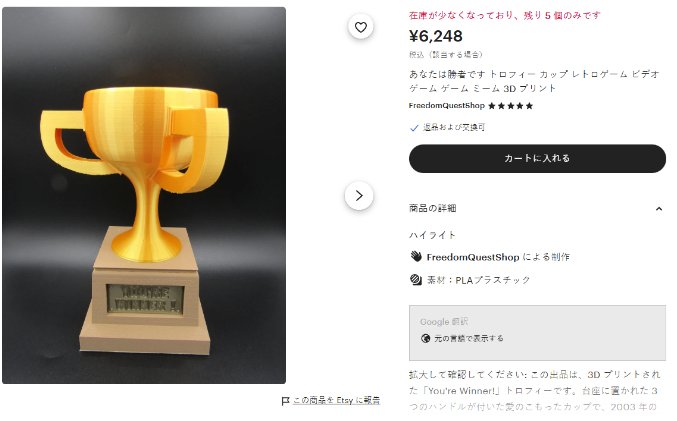Click the flag icon next to report link
Viewport: 677px width, 421px height.
coord(285,401)
